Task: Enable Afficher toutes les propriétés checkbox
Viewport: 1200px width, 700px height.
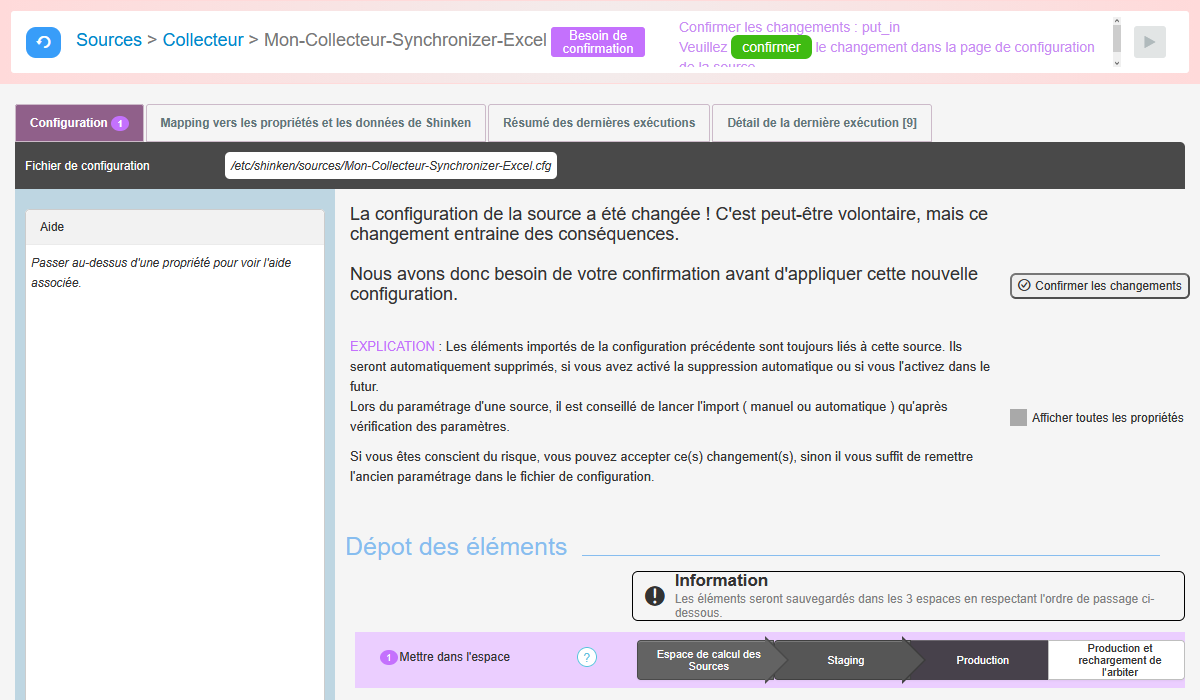Action: coord(1018,418)
